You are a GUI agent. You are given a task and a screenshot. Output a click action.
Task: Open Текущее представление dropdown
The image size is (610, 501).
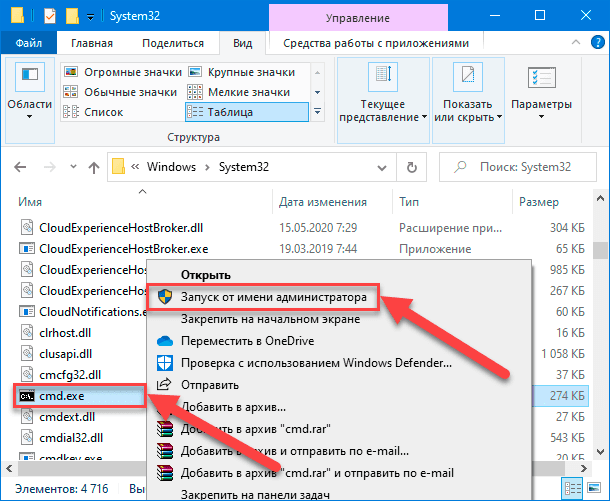[383, 100]
